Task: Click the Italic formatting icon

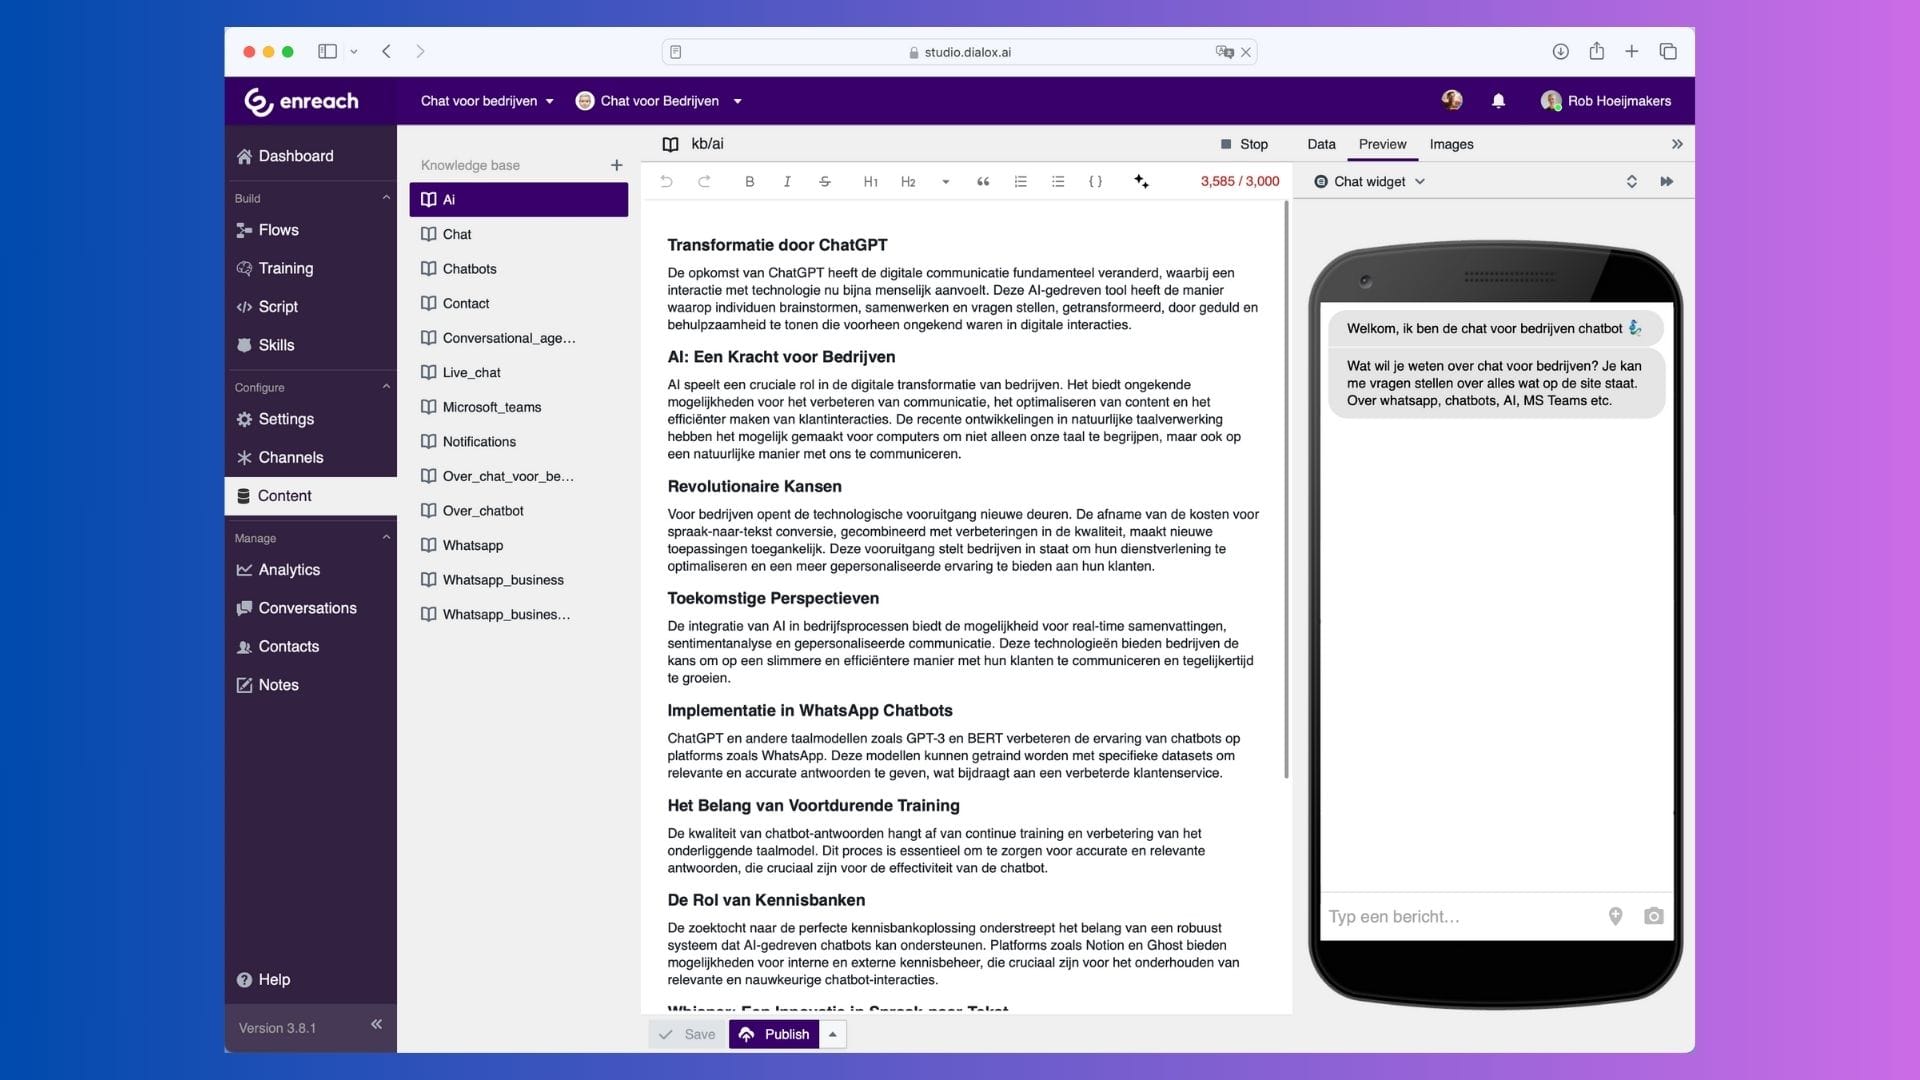Action: tap(787, 181)
